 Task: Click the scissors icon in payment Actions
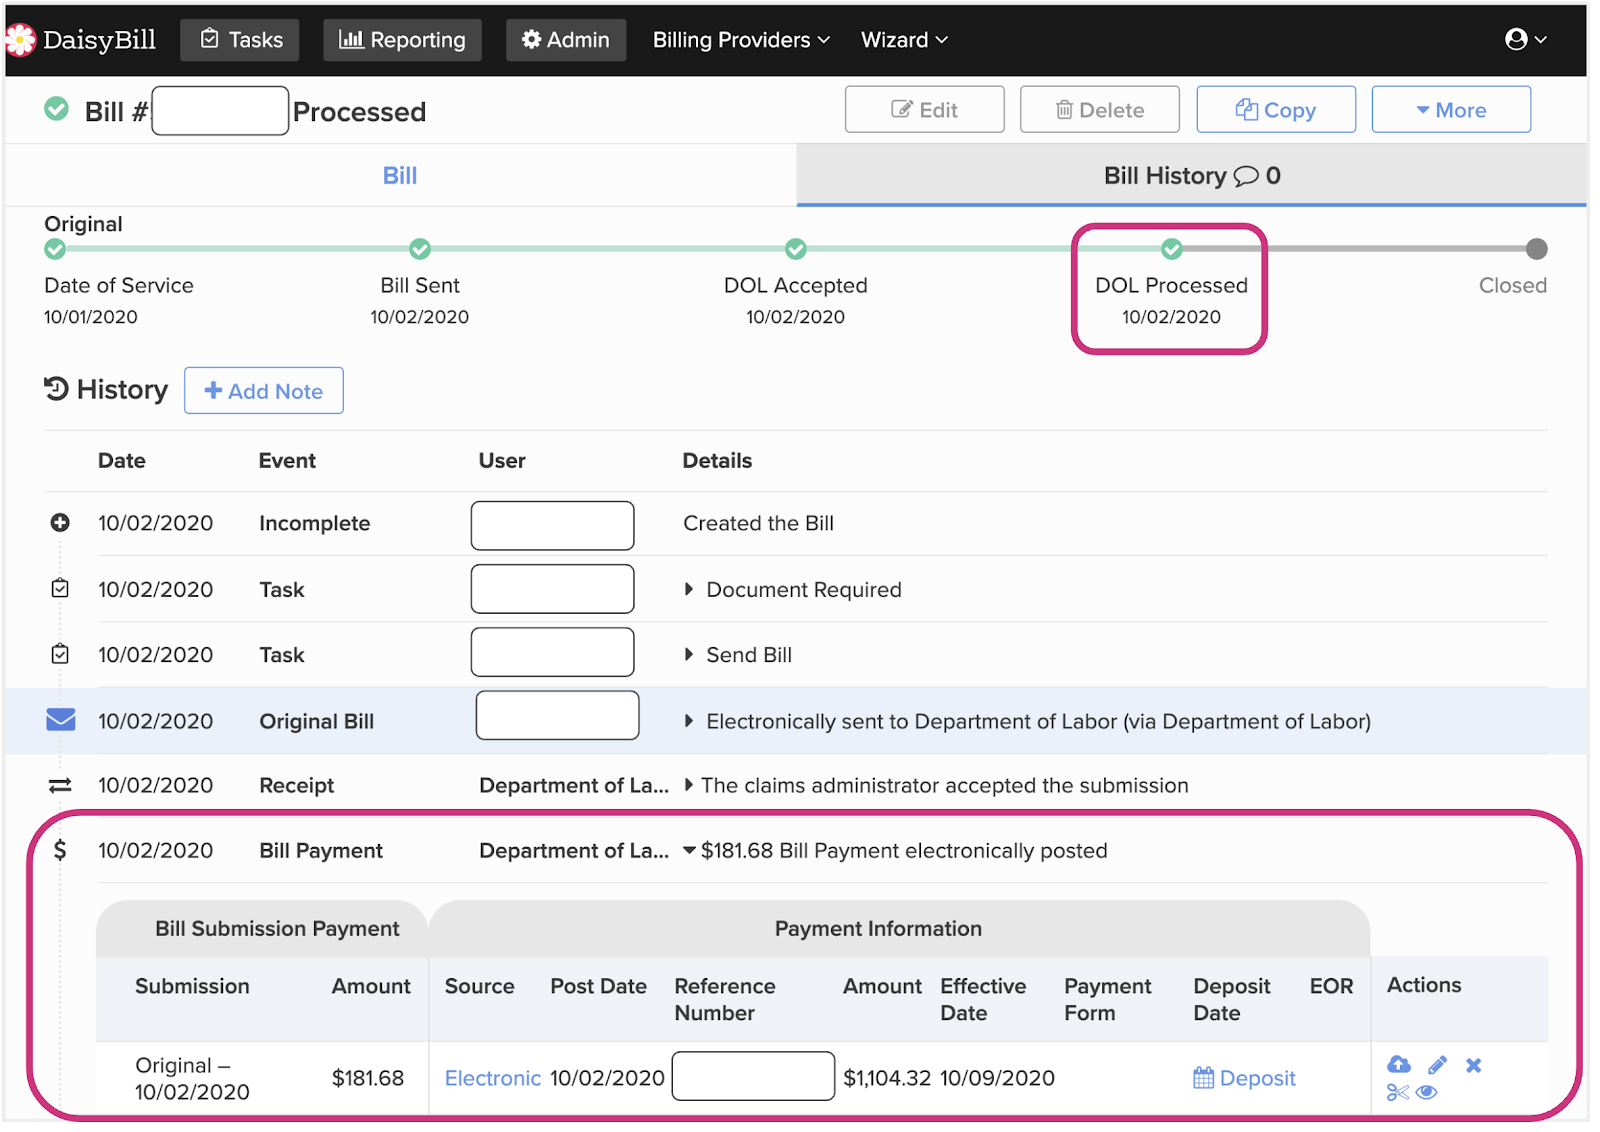(x=1397, y=1092)
